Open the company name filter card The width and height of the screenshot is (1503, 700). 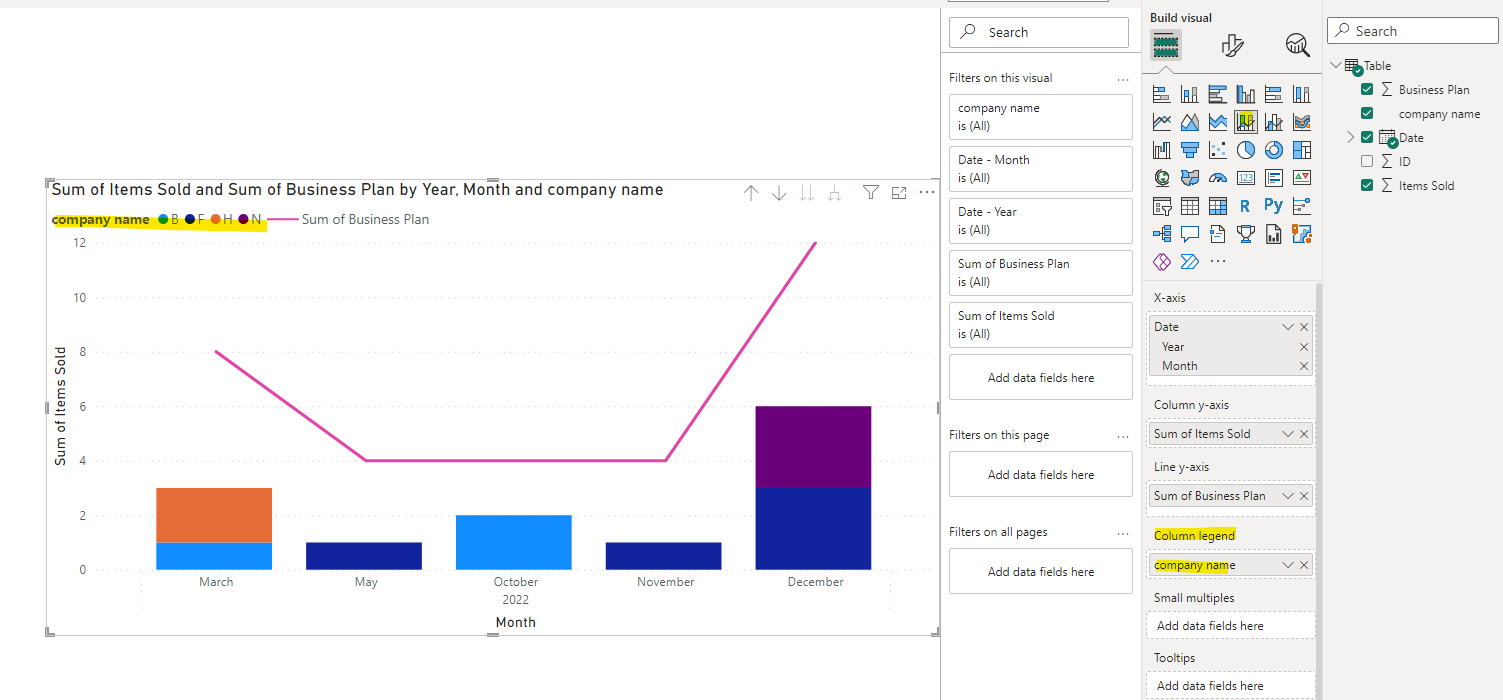[1041, 117]
